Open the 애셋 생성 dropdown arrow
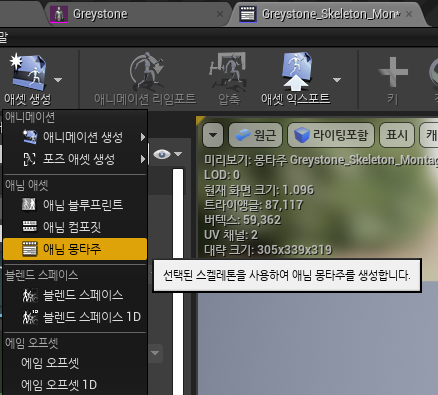Viewport: 438px width, 395px height. pyautogui.click(x=58, y=80)
